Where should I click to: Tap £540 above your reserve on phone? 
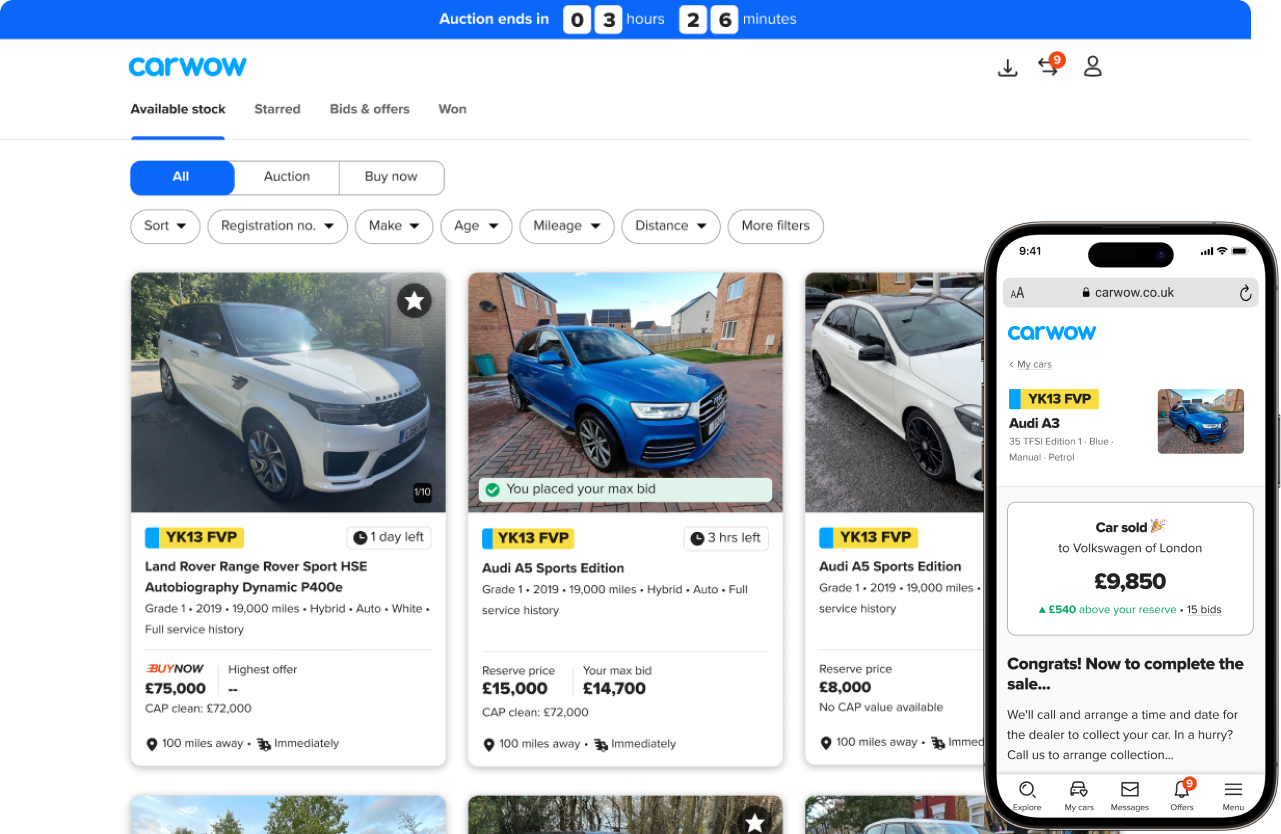[x=1107, y=610]
